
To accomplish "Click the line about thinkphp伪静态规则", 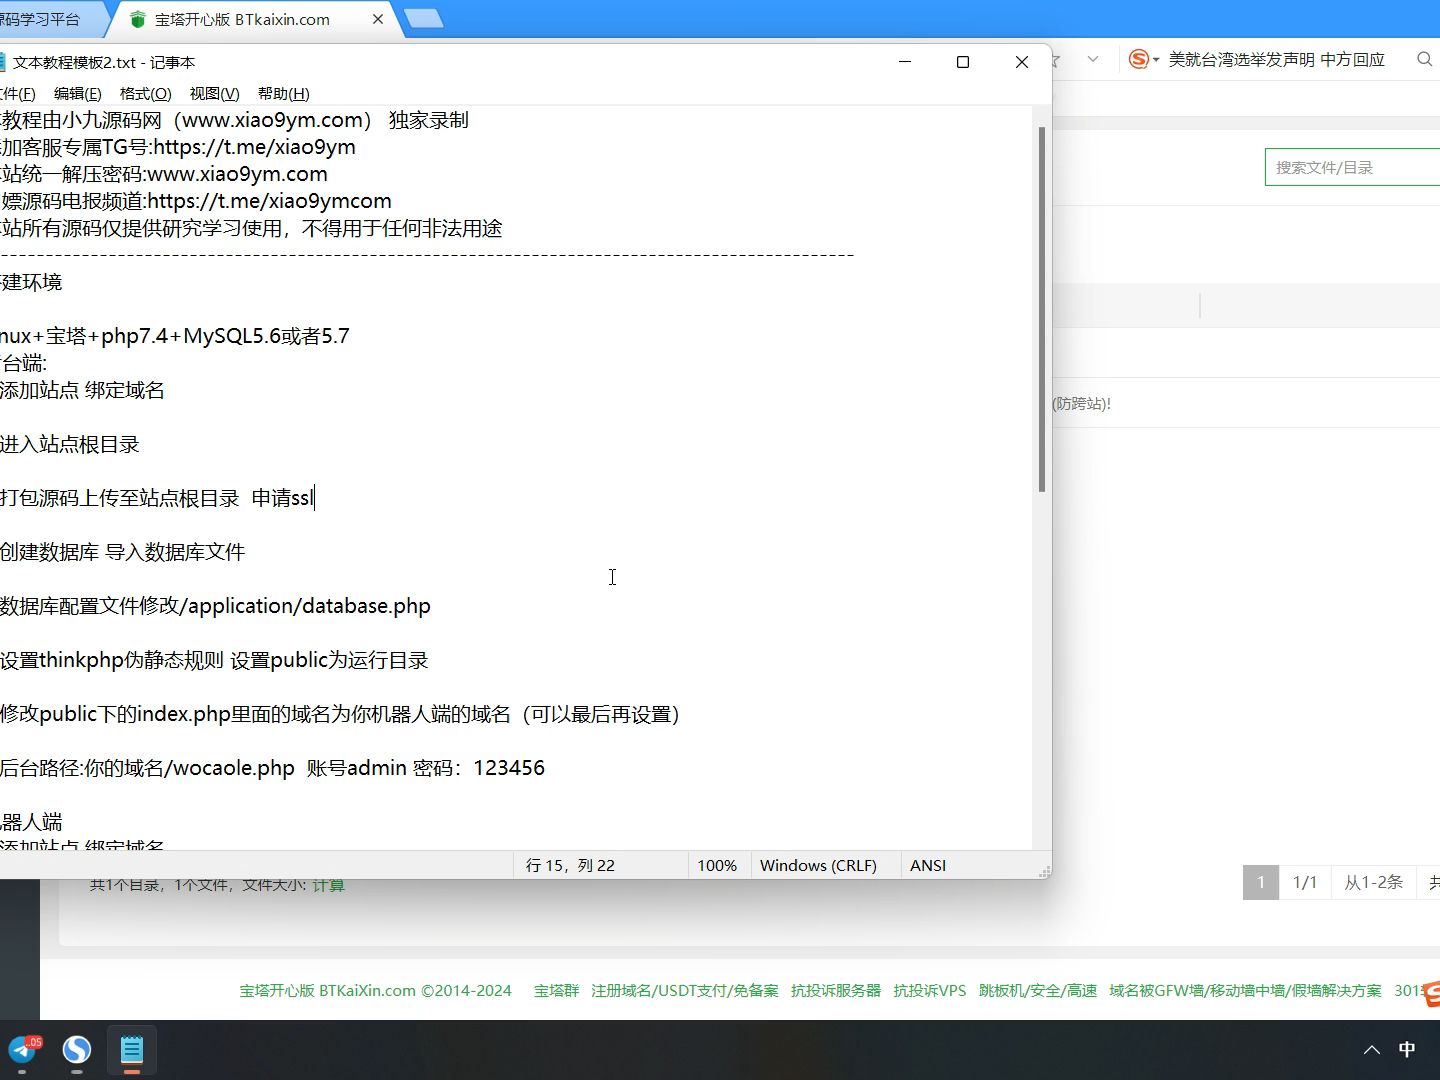I will pyautogui.click(x=214, y=660).
